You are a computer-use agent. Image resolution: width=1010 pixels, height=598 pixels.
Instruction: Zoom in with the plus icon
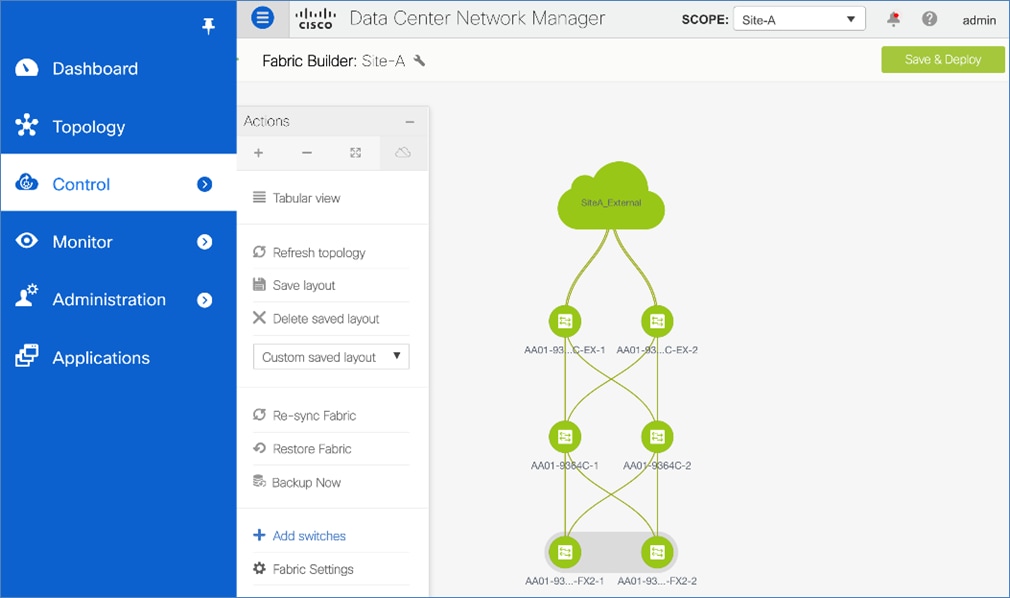(258, 153)
